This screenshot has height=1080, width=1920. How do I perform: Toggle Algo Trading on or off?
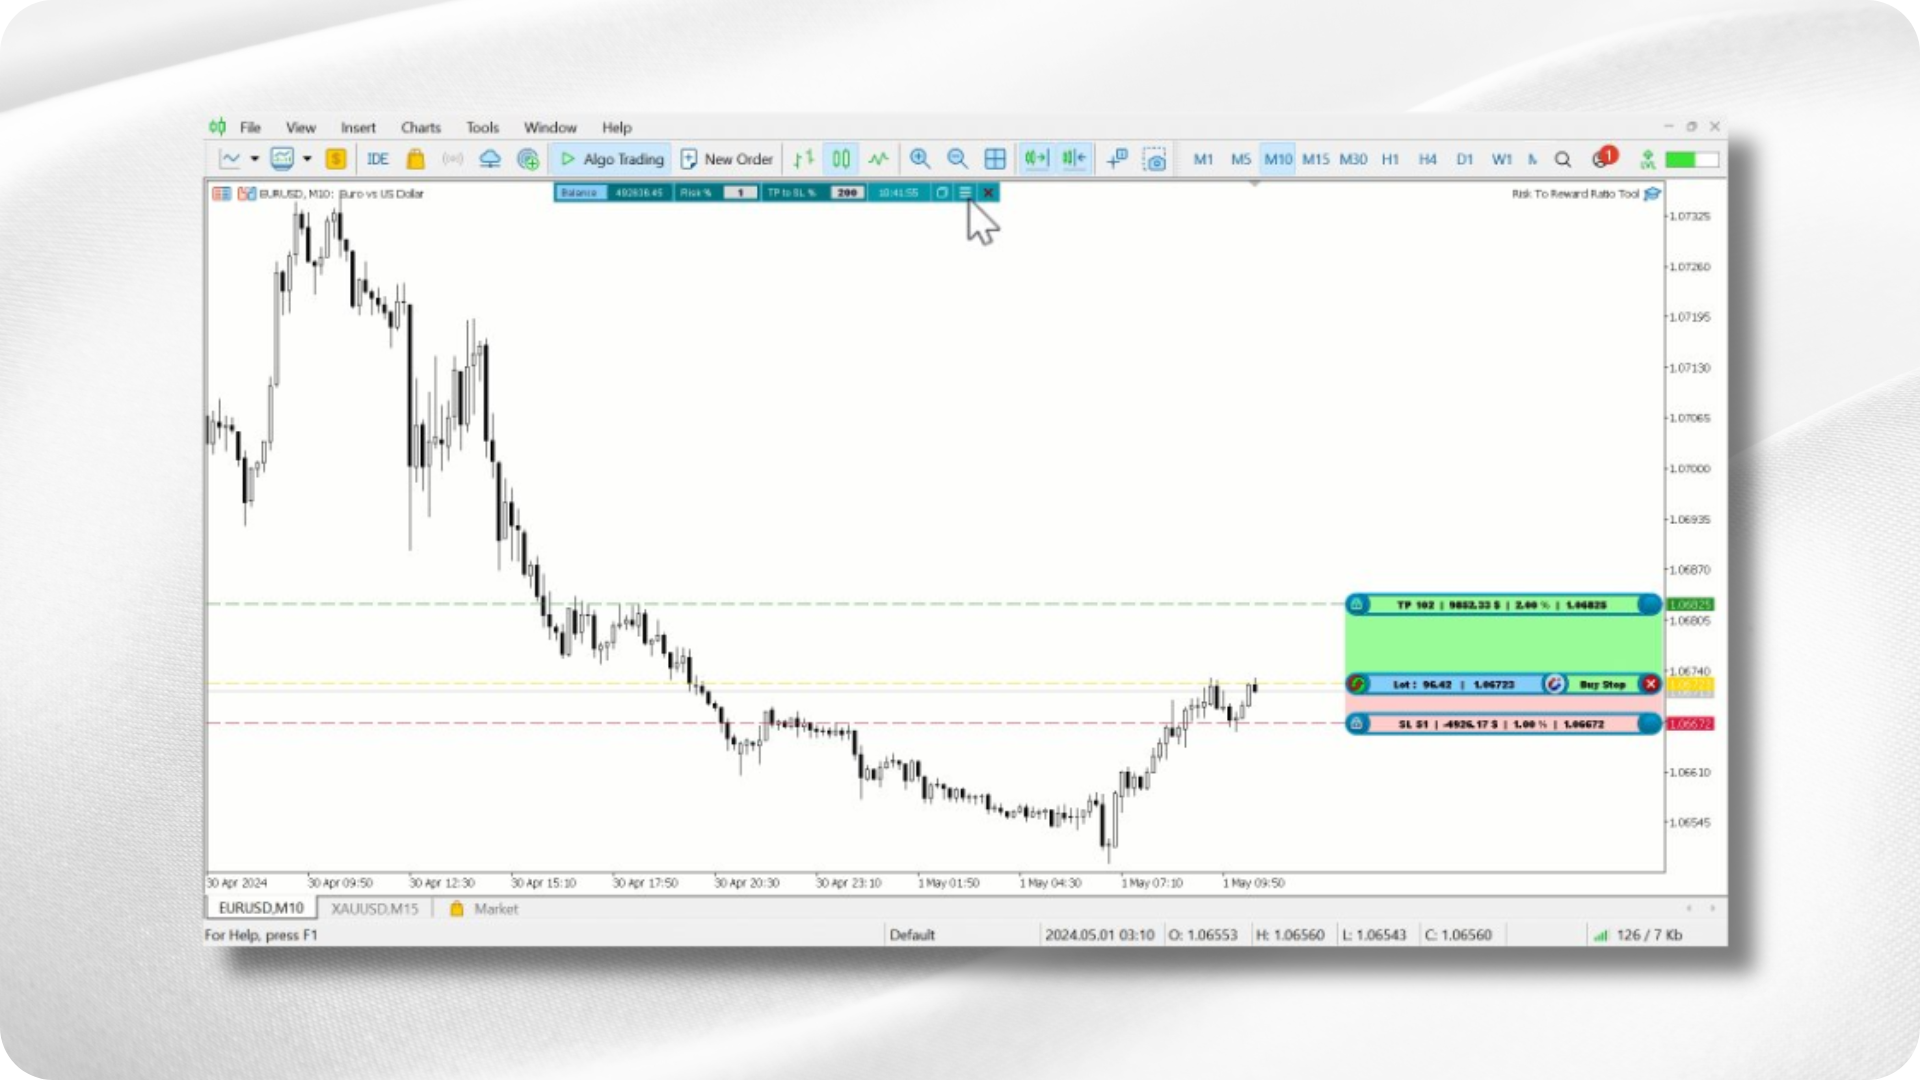611,159
